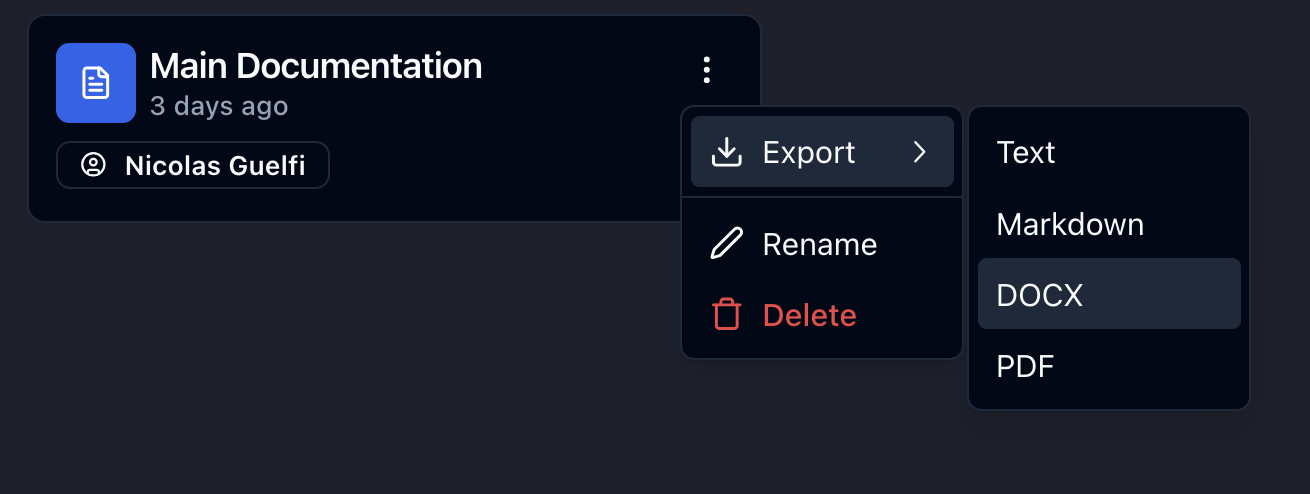Click the red trash can icon
Screen dimensions: 1310x494
tap(726, 315)
